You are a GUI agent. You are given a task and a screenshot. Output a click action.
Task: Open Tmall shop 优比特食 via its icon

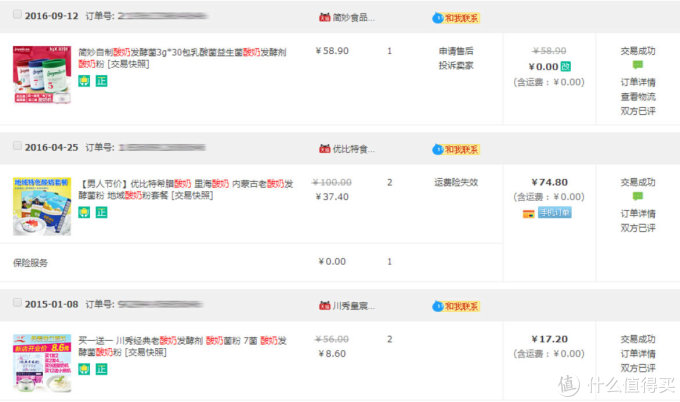324,149
